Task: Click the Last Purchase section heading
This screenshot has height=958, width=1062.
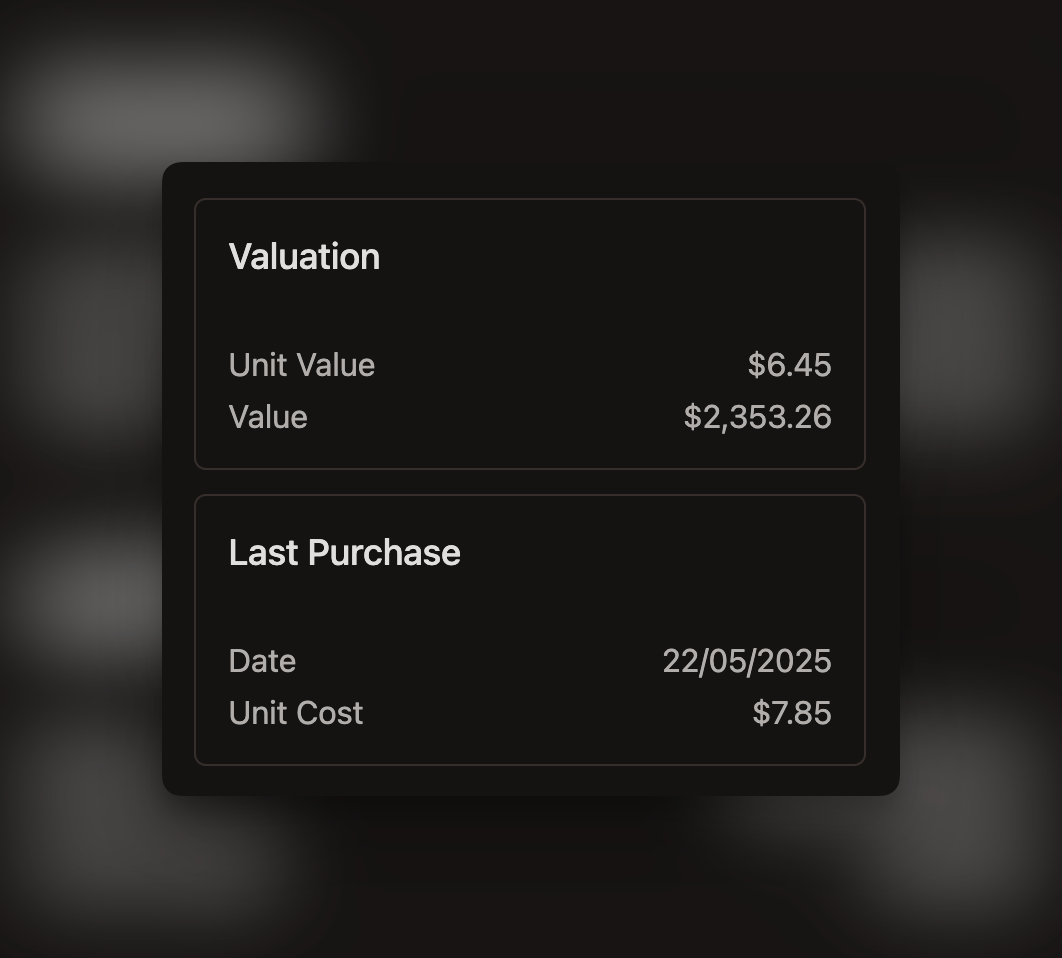Action: (x=344, y=553)
